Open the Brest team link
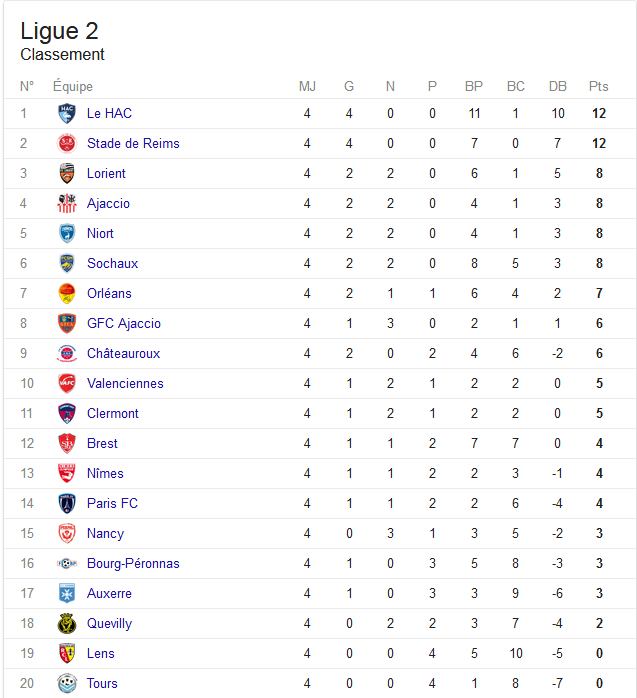Screen dimensions: 637x698 click(102, 443)
